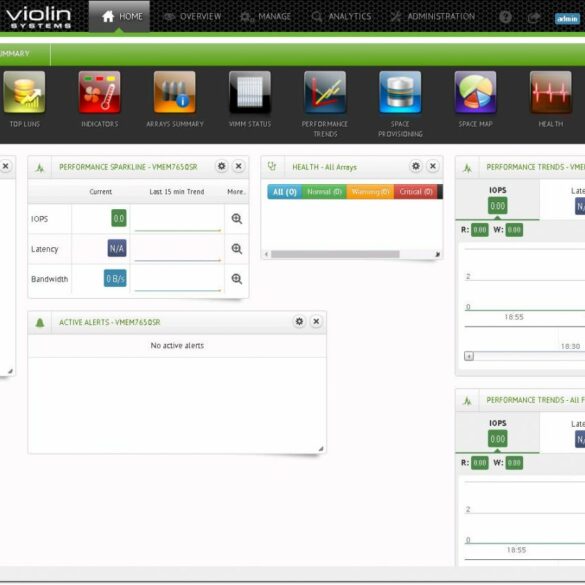
Task: Click the Latency N/A current value
Action: pyautogui.click(x=117, y=248)
